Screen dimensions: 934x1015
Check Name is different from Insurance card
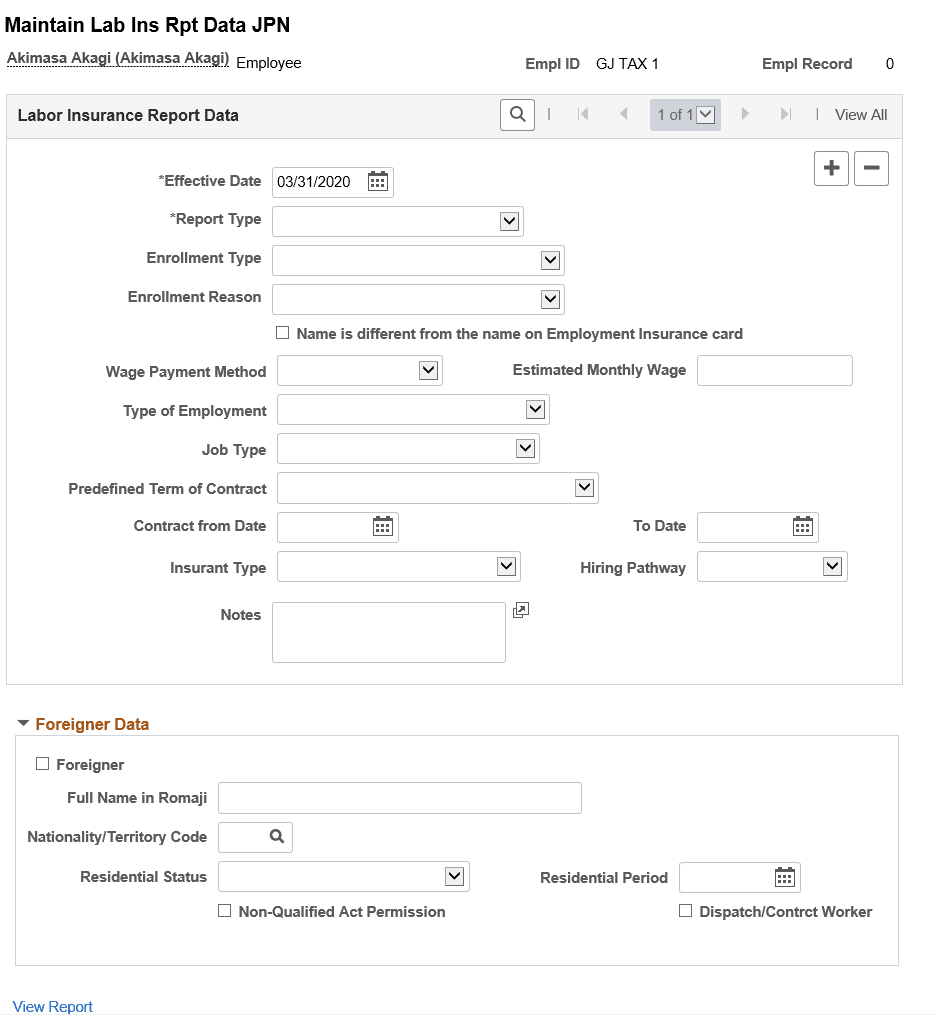[x=282, y=333]
